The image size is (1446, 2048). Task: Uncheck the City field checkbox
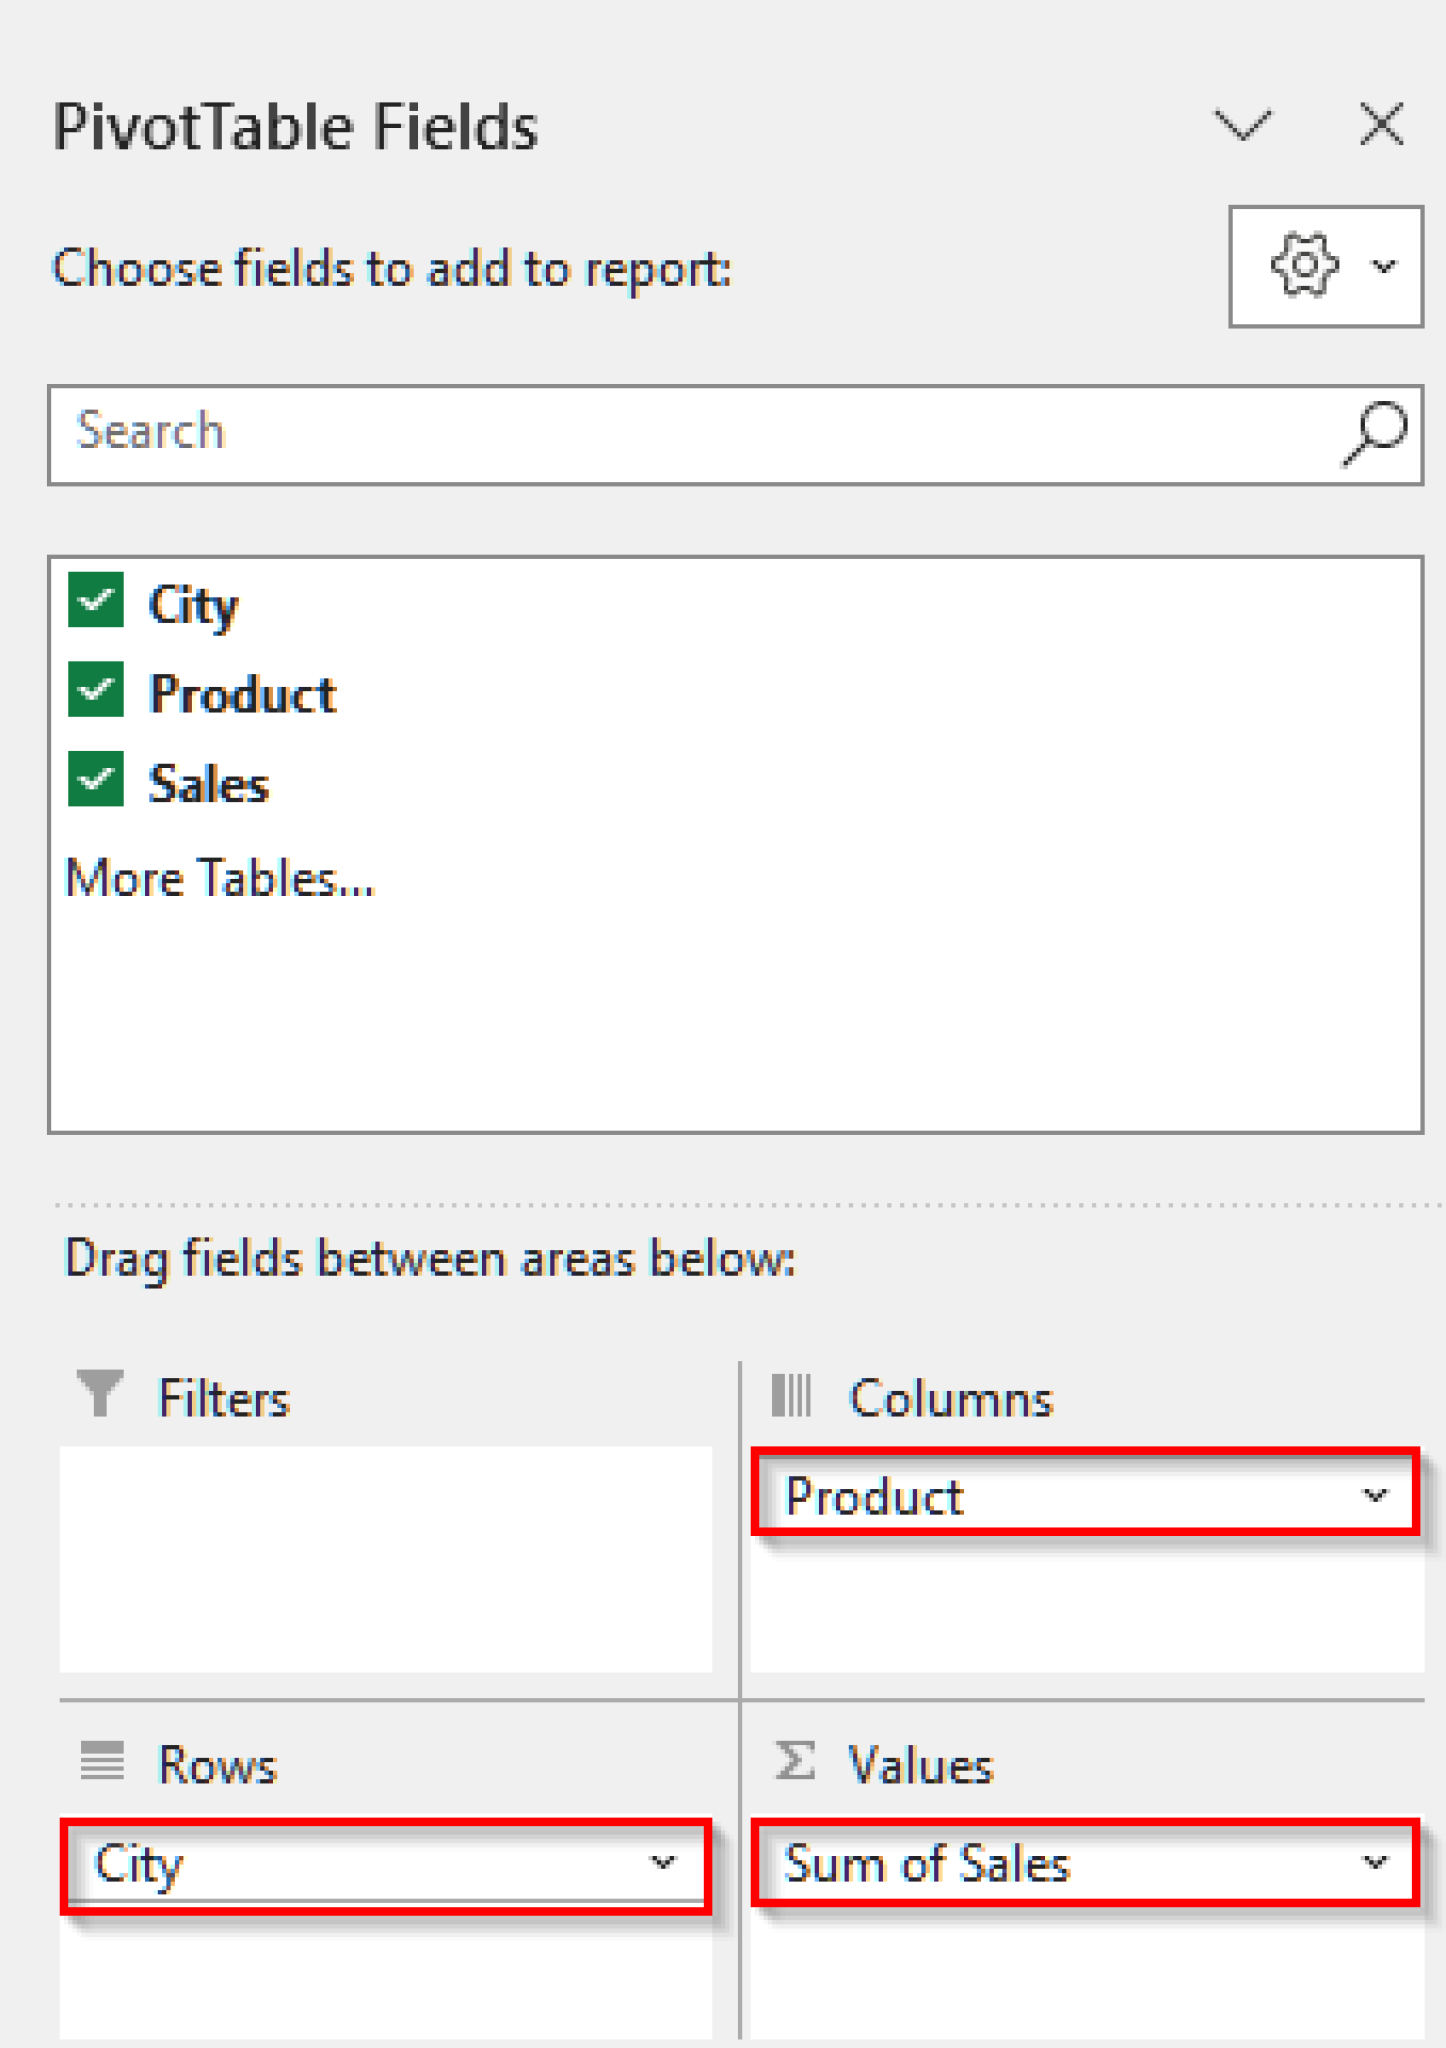pyautogui.click(x=94, y=601)
